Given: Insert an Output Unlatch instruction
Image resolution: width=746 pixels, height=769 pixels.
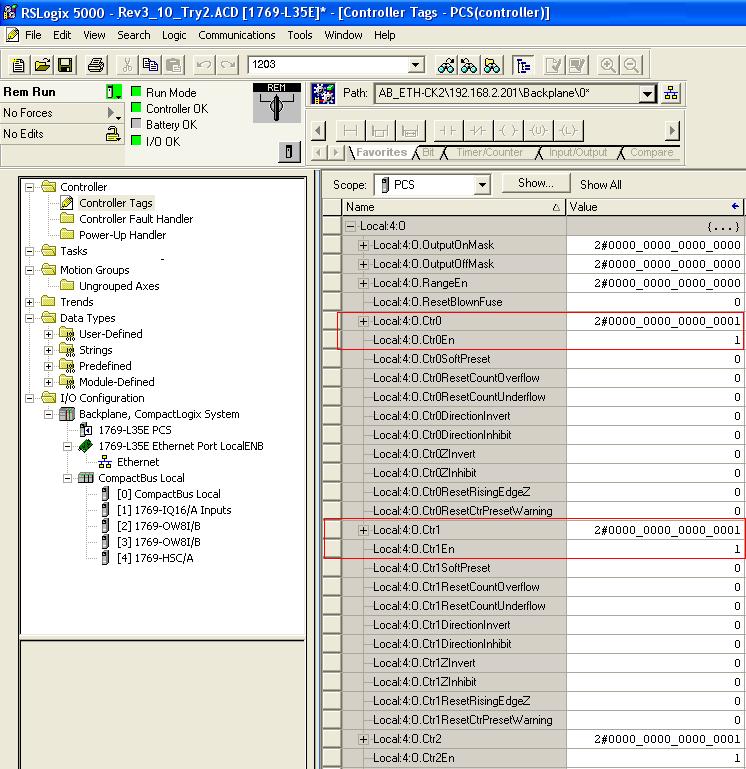Looking at the screenshot, I should [x=538, y=130].
